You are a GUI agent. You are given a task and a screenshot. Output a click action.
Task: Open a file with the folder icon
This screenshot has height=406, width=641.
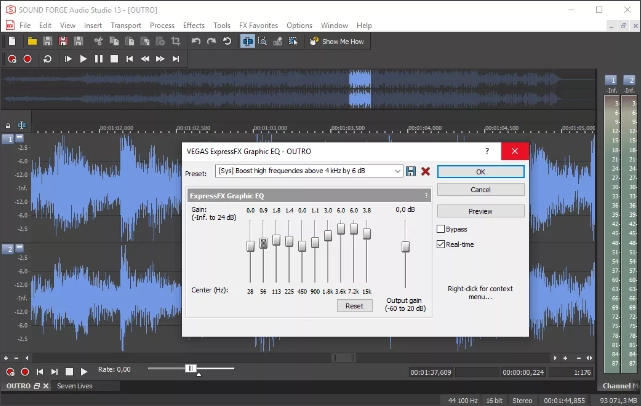[33, 41]
